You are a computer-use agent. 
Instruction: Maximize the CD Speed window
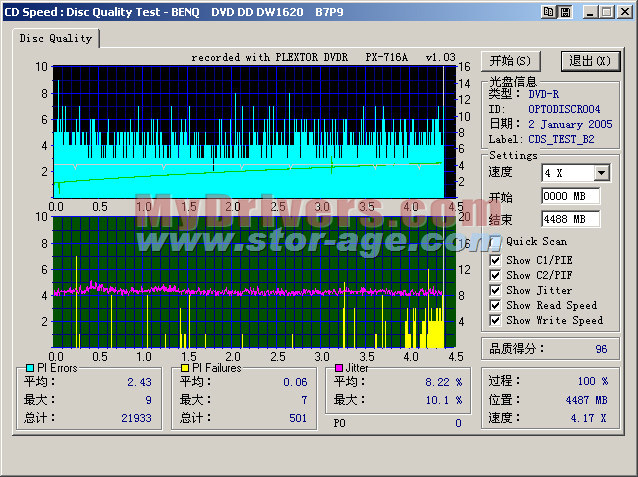[x=607, y=11]
